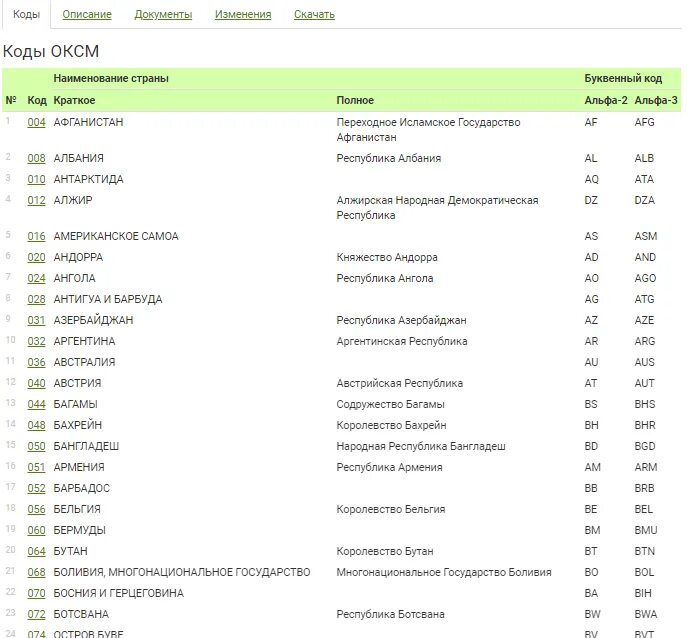The image size is (687, 638).
Task: Select the Alpha-3 code ARM
Action: [646, 468]
